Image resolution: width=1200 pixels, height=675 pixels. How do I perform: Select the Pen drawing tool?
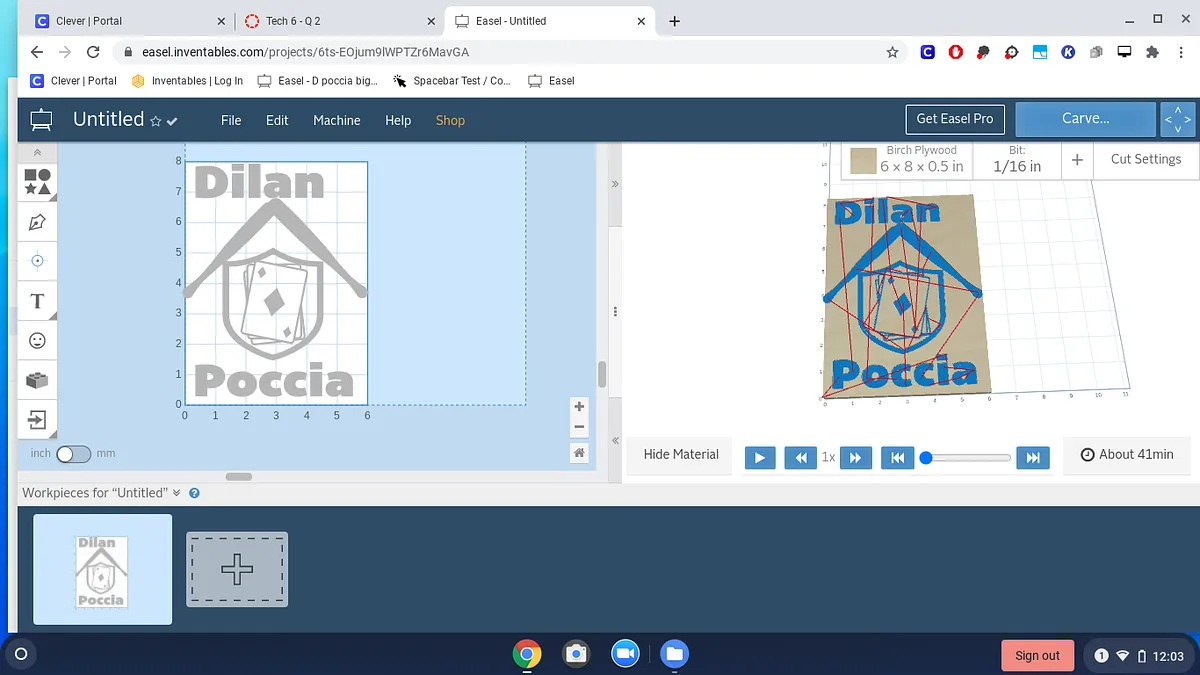(x=37, y=221)
